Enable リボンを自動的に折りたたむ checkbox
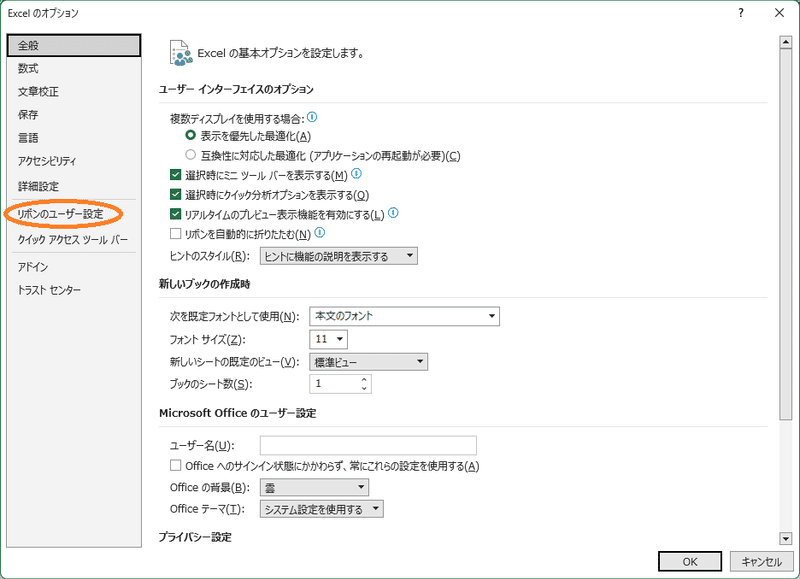The image size is (800, 579). click(x=176, y=234)
